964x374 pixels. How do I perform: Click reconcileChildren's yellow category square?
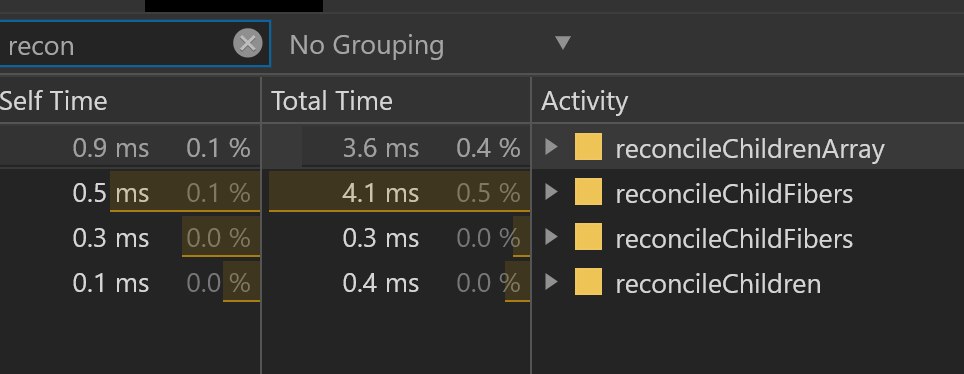point(588,282)
